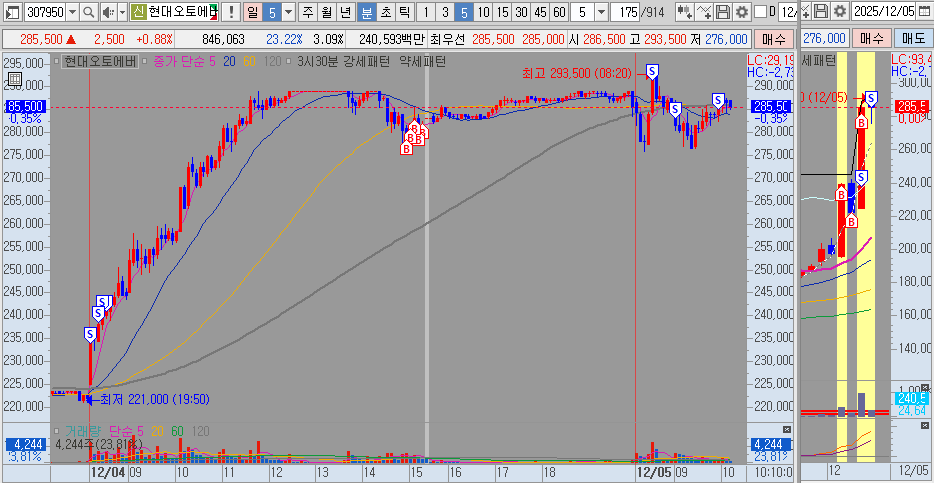Set 10-minute interval button
Viewport: 934px width, 483px height.
(484, 11)
